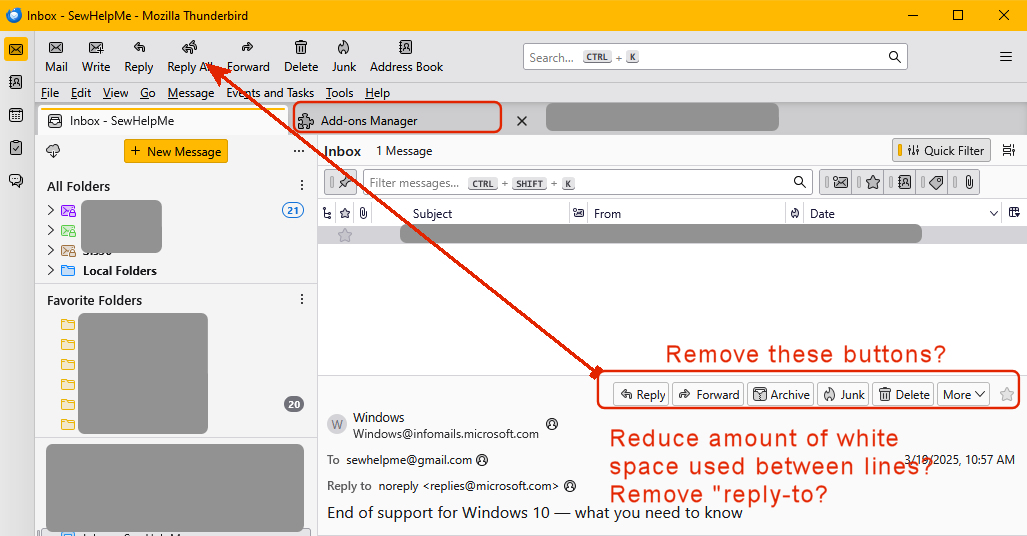Open the View menu
Screen dimensions: 1027x536
pyautogui.click(x=115, y=93)
